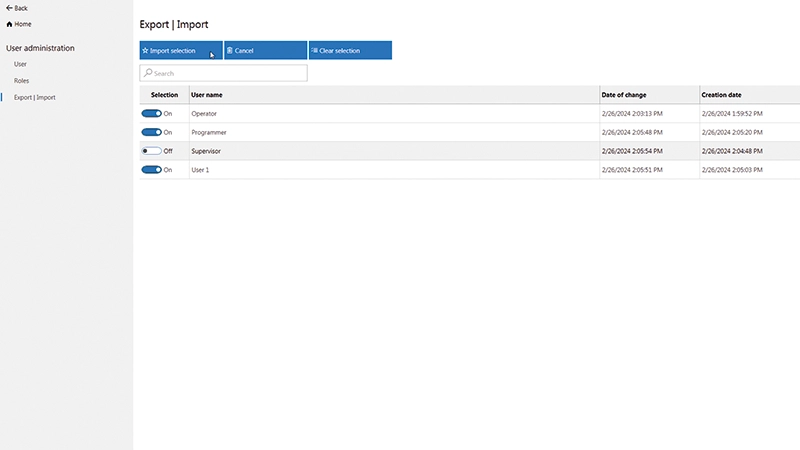Viewport: 800px width, 450px height.
Task: Switch off the User 1 toggle
Action: (x=152, y=170)
